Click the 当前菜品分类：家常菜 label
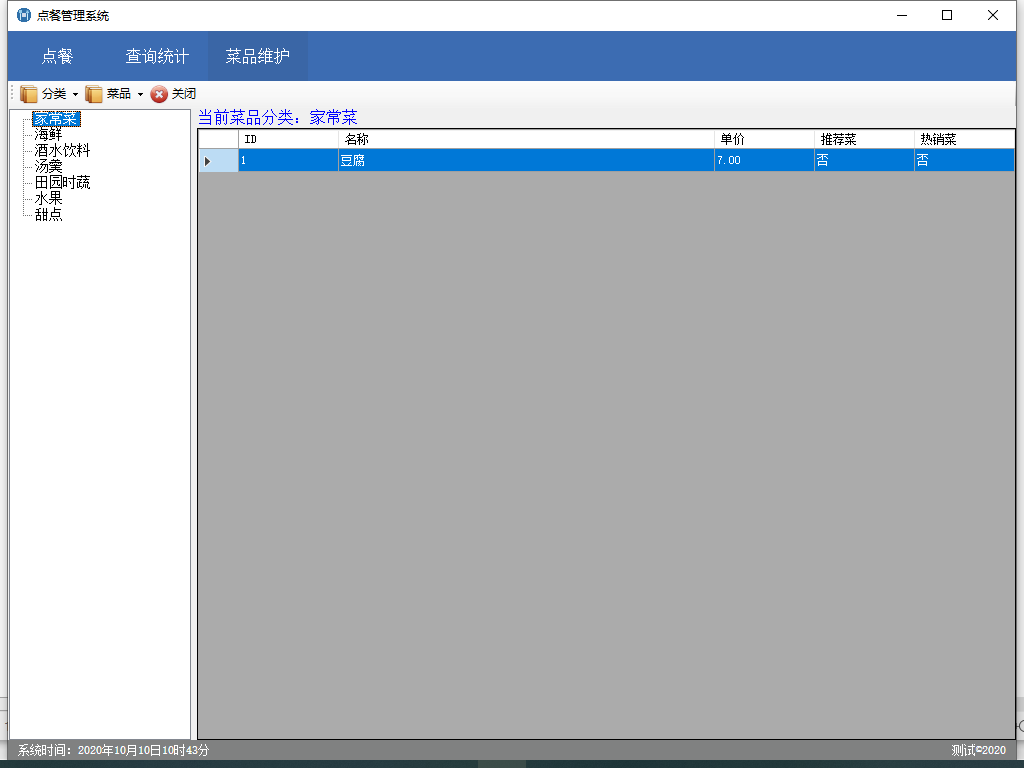 pos(278,118)
